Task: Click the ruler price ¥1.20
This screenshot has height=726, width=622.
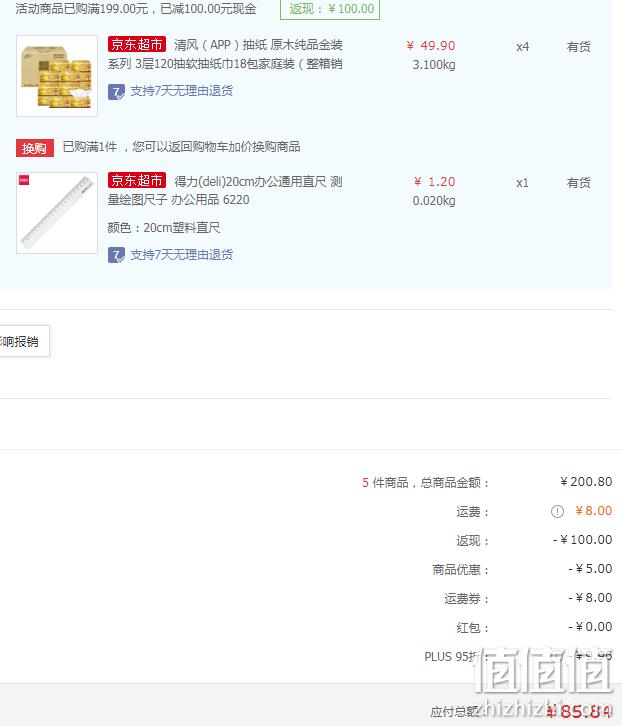Action: pyautogui.click(x=434, y=182)
